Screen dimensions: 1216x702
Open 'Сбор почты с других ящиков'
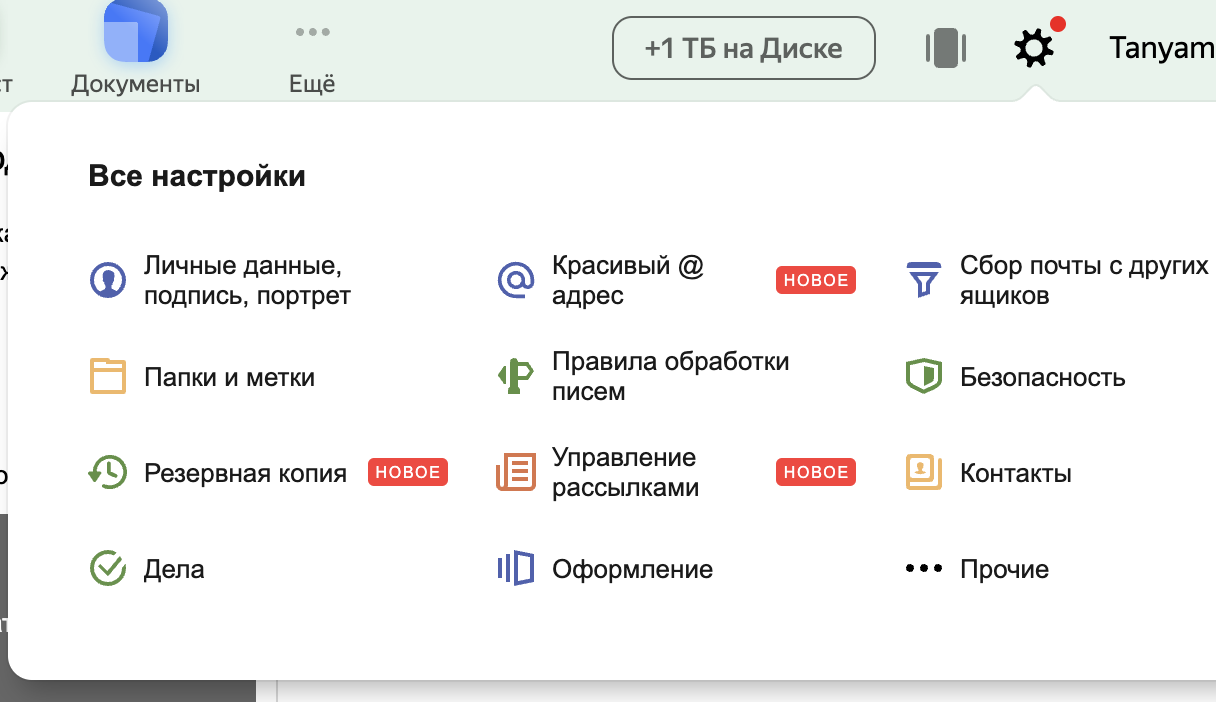point(1084,281)
